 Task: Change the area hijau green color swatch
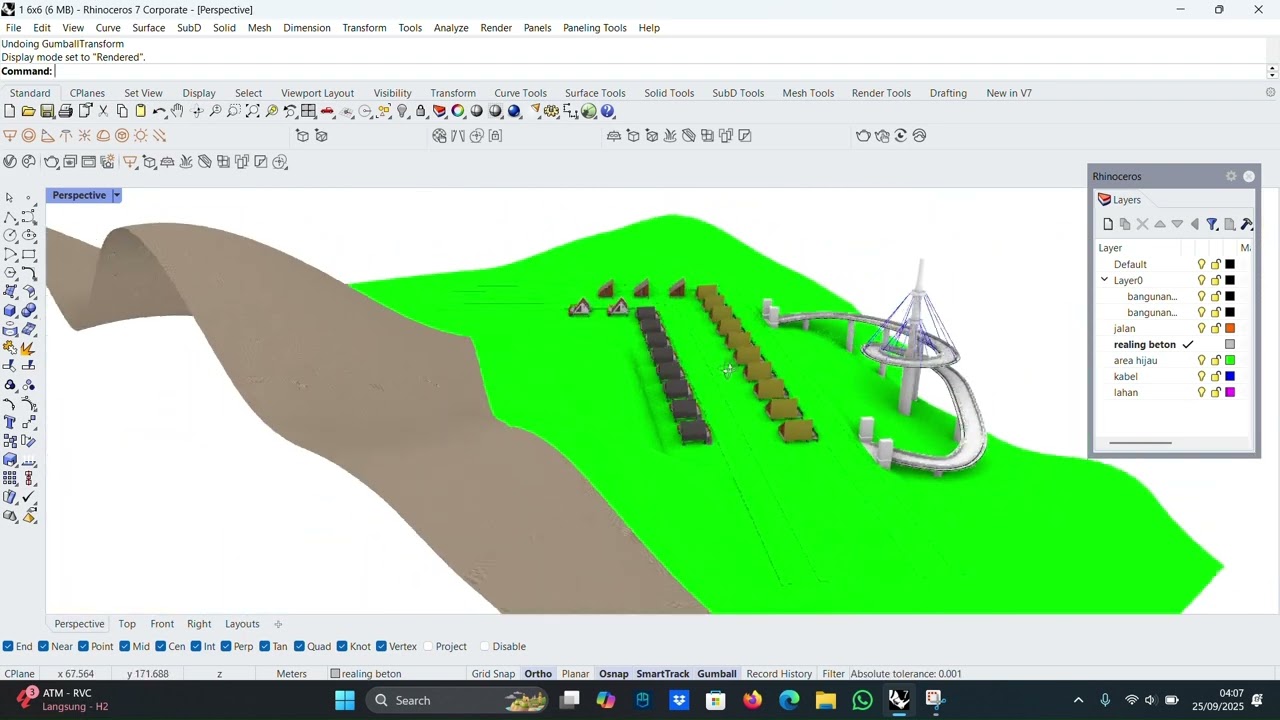pos(1230,360)
